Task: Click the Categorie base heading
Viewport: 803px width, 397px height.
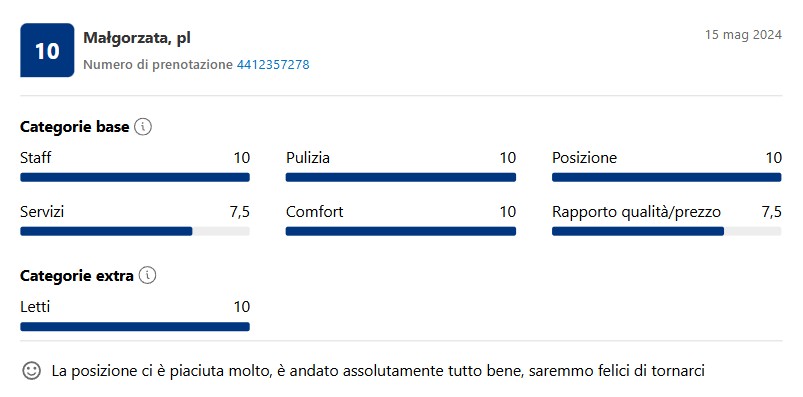Action: click(74, 127)
